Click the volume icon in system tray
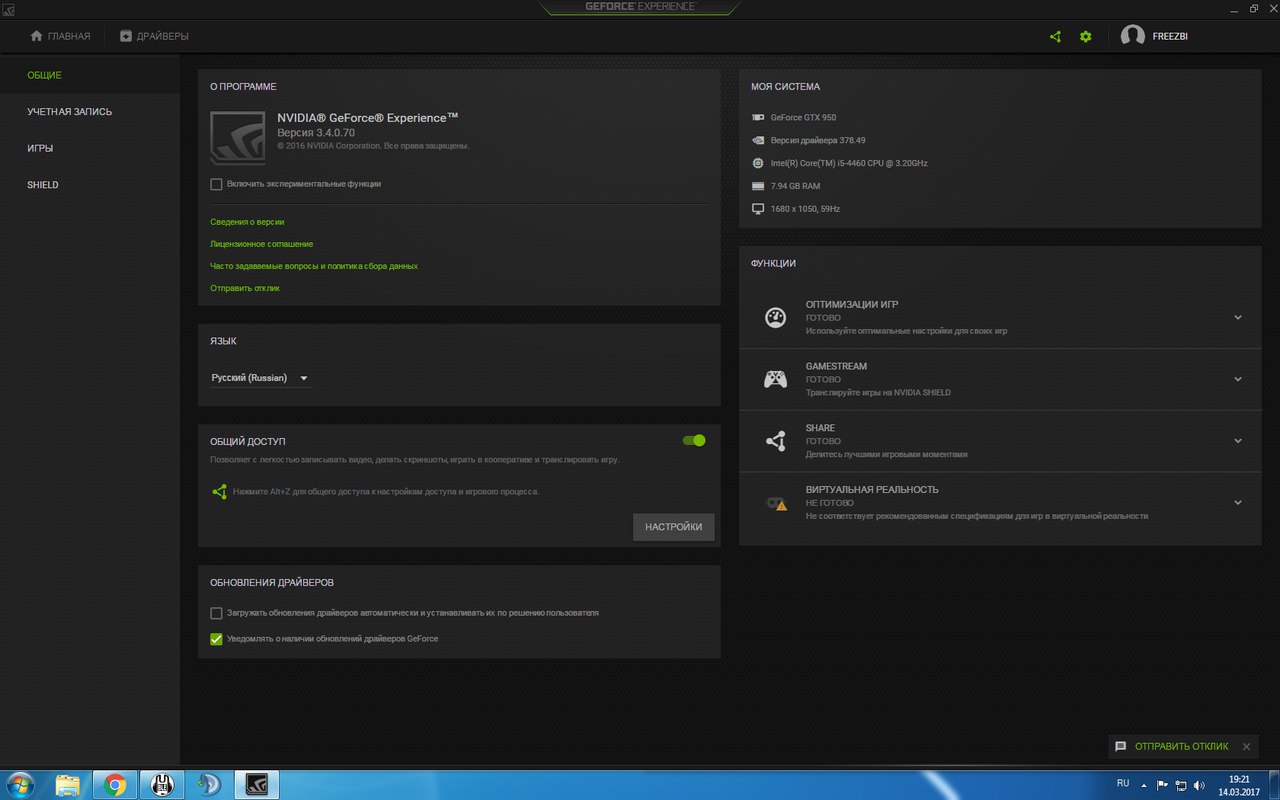The width and height of the screenshot is (1280, 800). 1199,785
